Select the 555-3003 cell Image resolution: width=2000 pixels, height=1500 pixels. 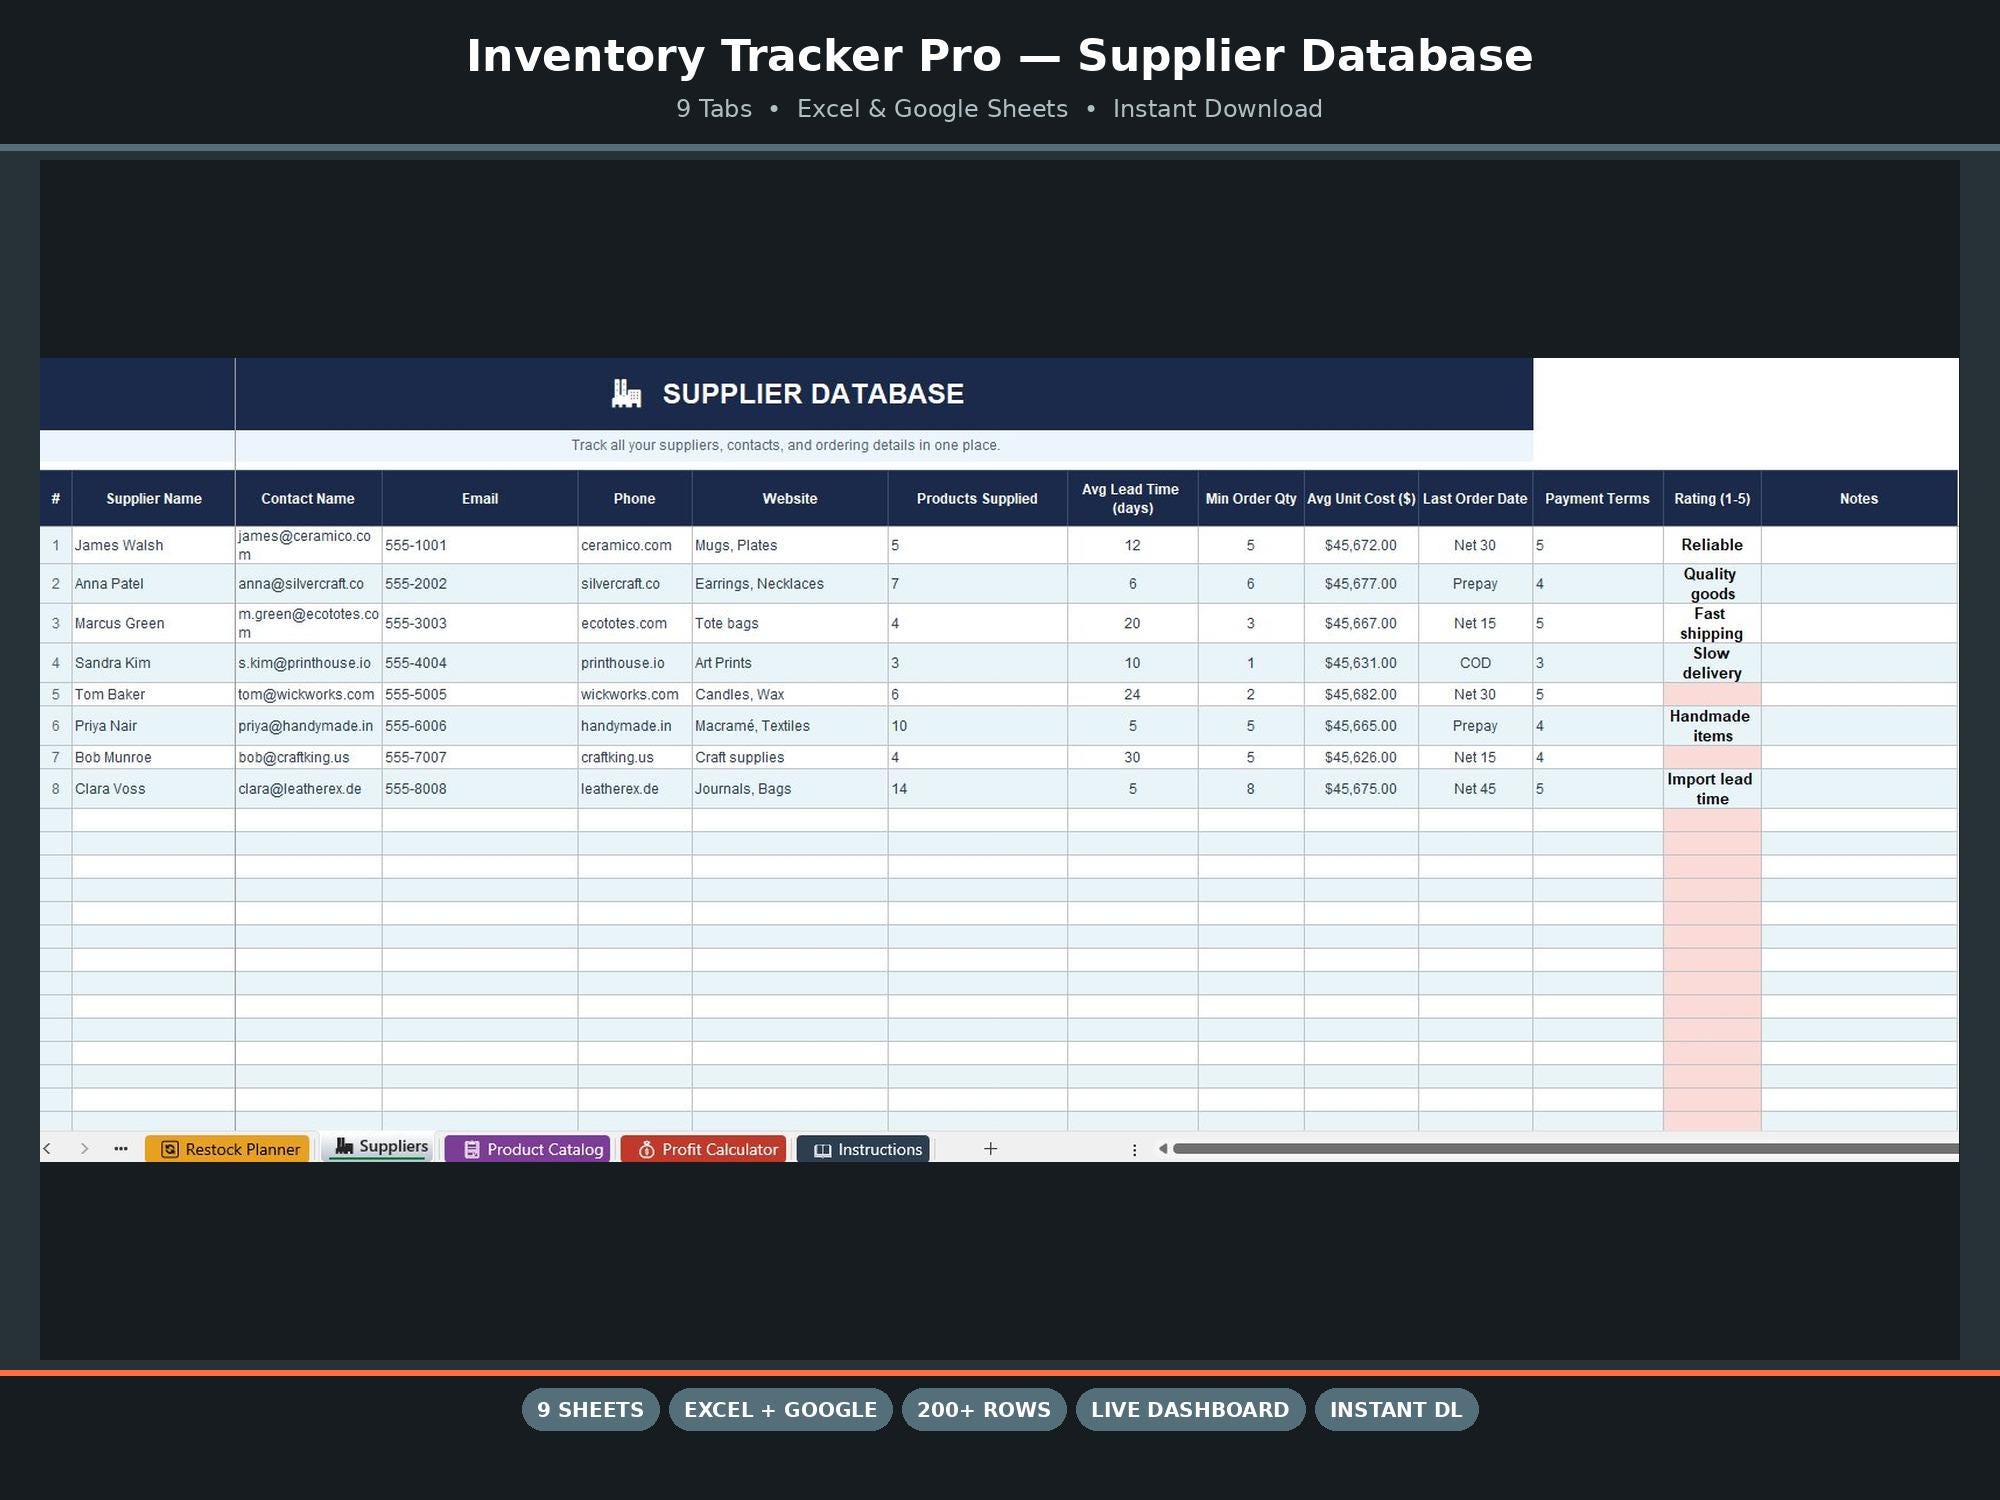tap(480, 623)
